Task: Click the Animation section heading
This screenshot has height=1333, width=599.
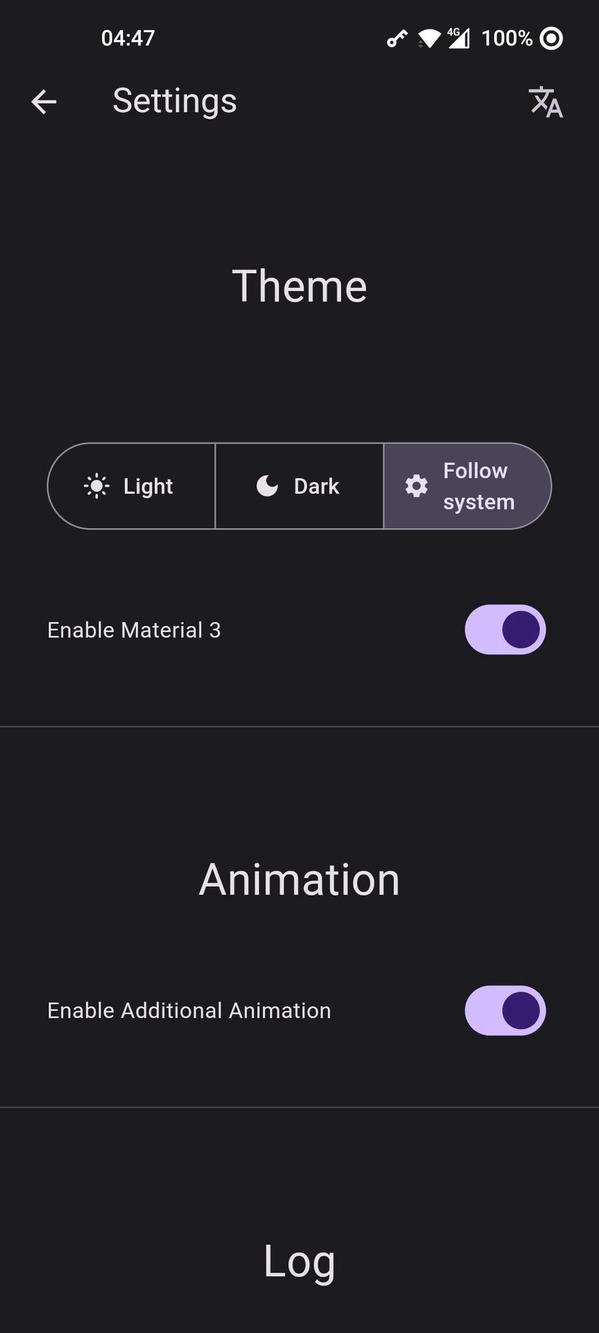Action: 299,879
